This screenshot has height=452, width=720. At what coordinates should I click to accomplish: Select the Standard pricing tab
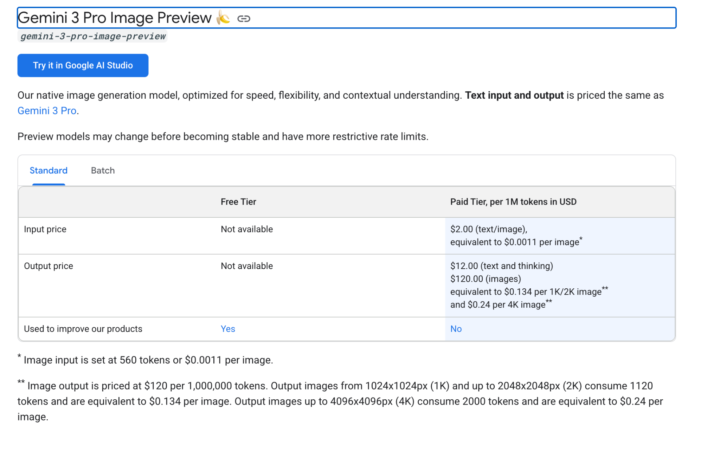[48, 170]
